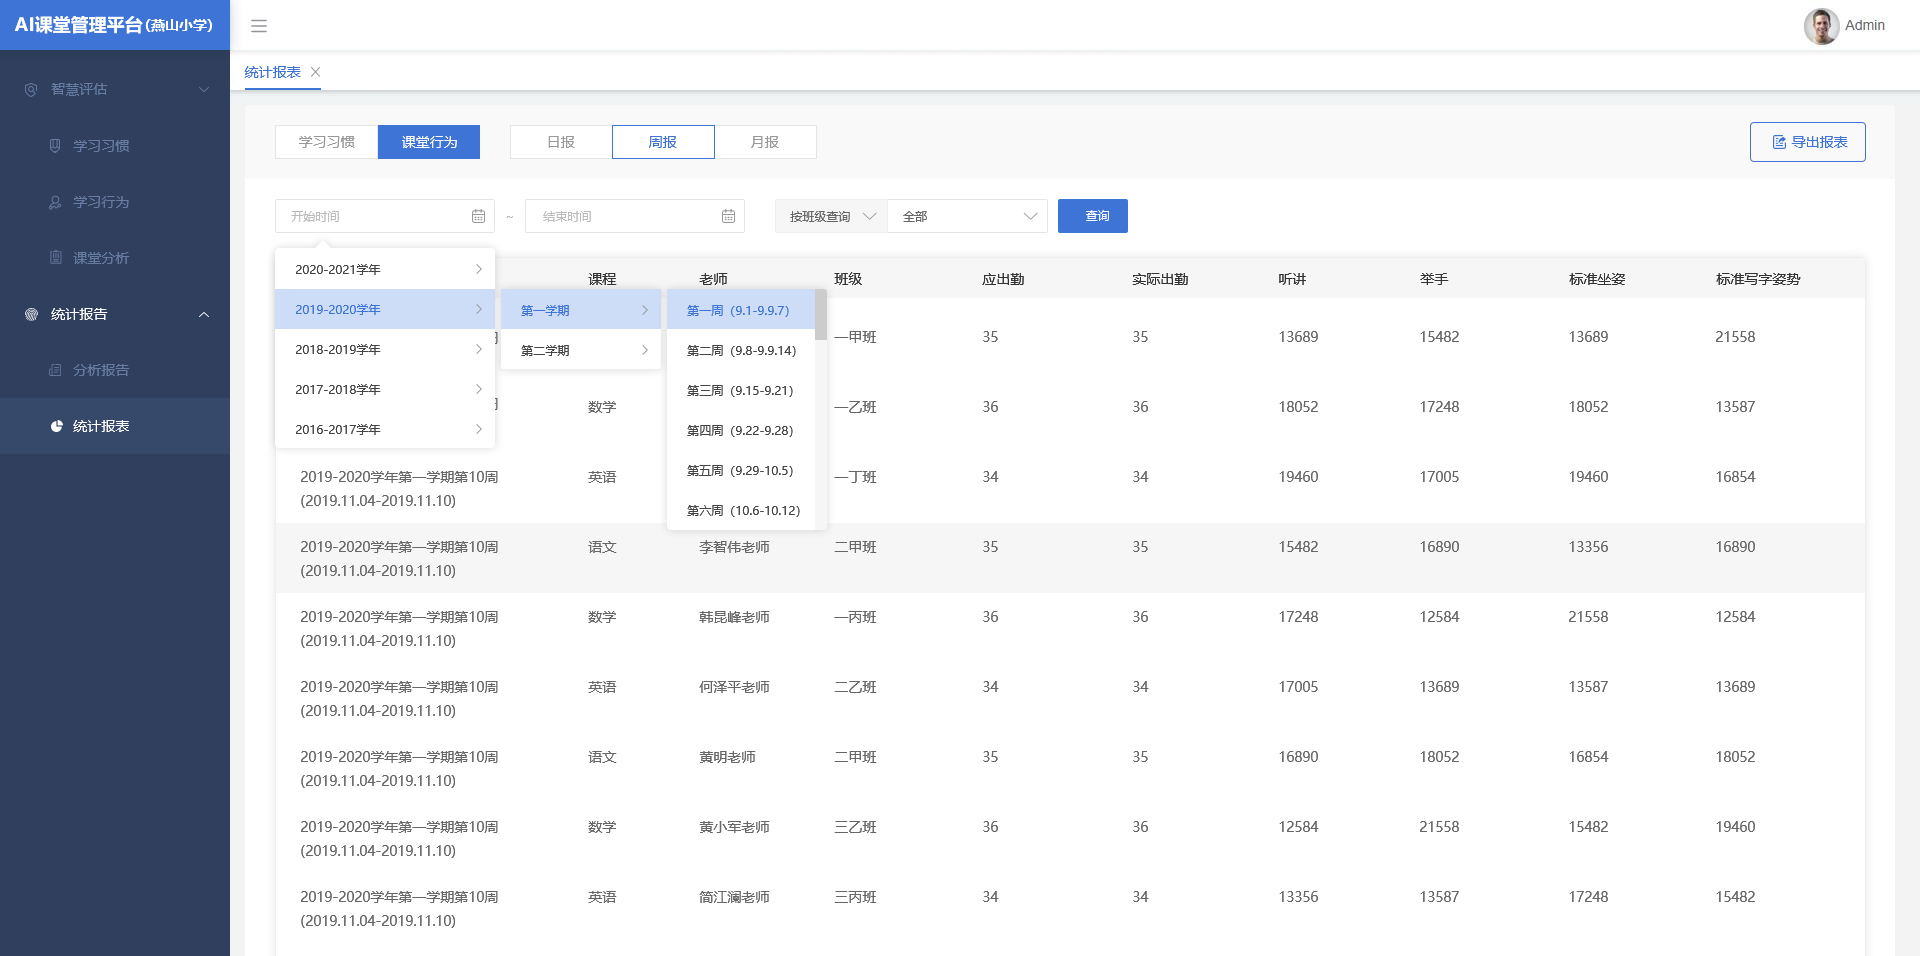This screenshot has height=956, width=1920.
Task: Click teacher name 何泽平老师
Action: pyautogui.click(x=734, y=687)
